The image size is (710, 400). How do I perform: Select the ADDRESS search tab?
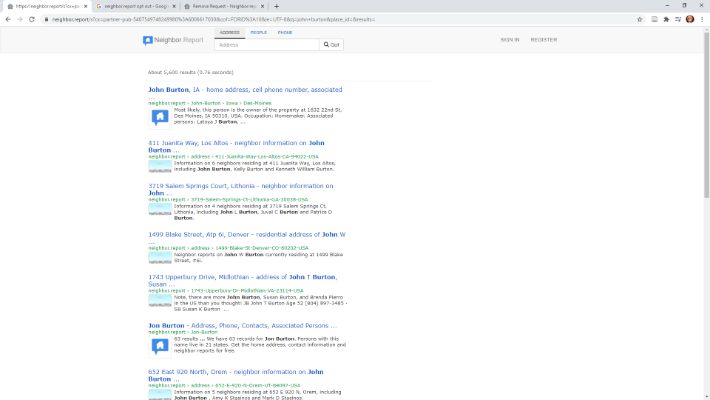230,33
